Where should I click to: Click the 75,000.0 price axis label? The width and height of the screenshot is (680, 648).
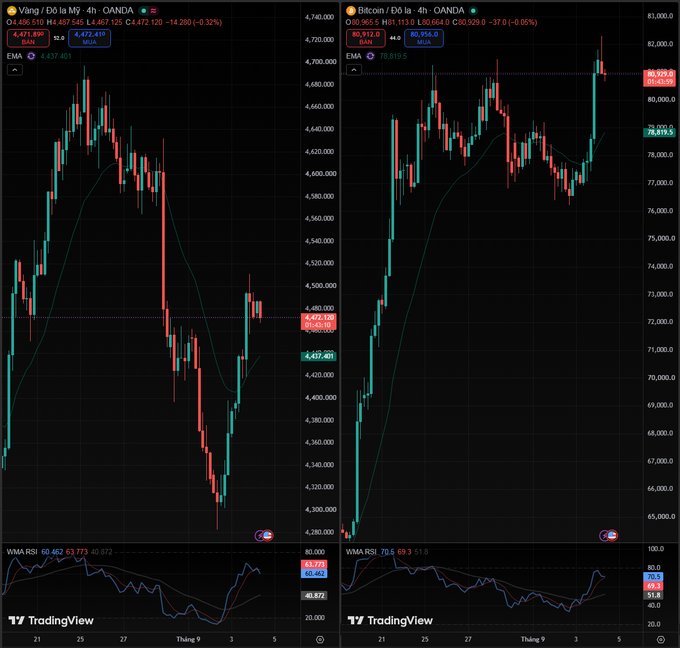660,238
